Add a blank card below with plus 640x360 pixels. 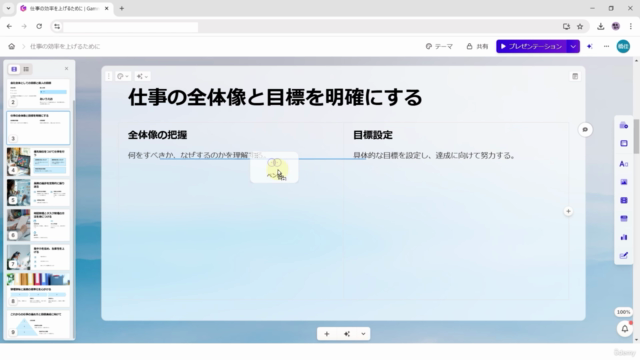327,334
